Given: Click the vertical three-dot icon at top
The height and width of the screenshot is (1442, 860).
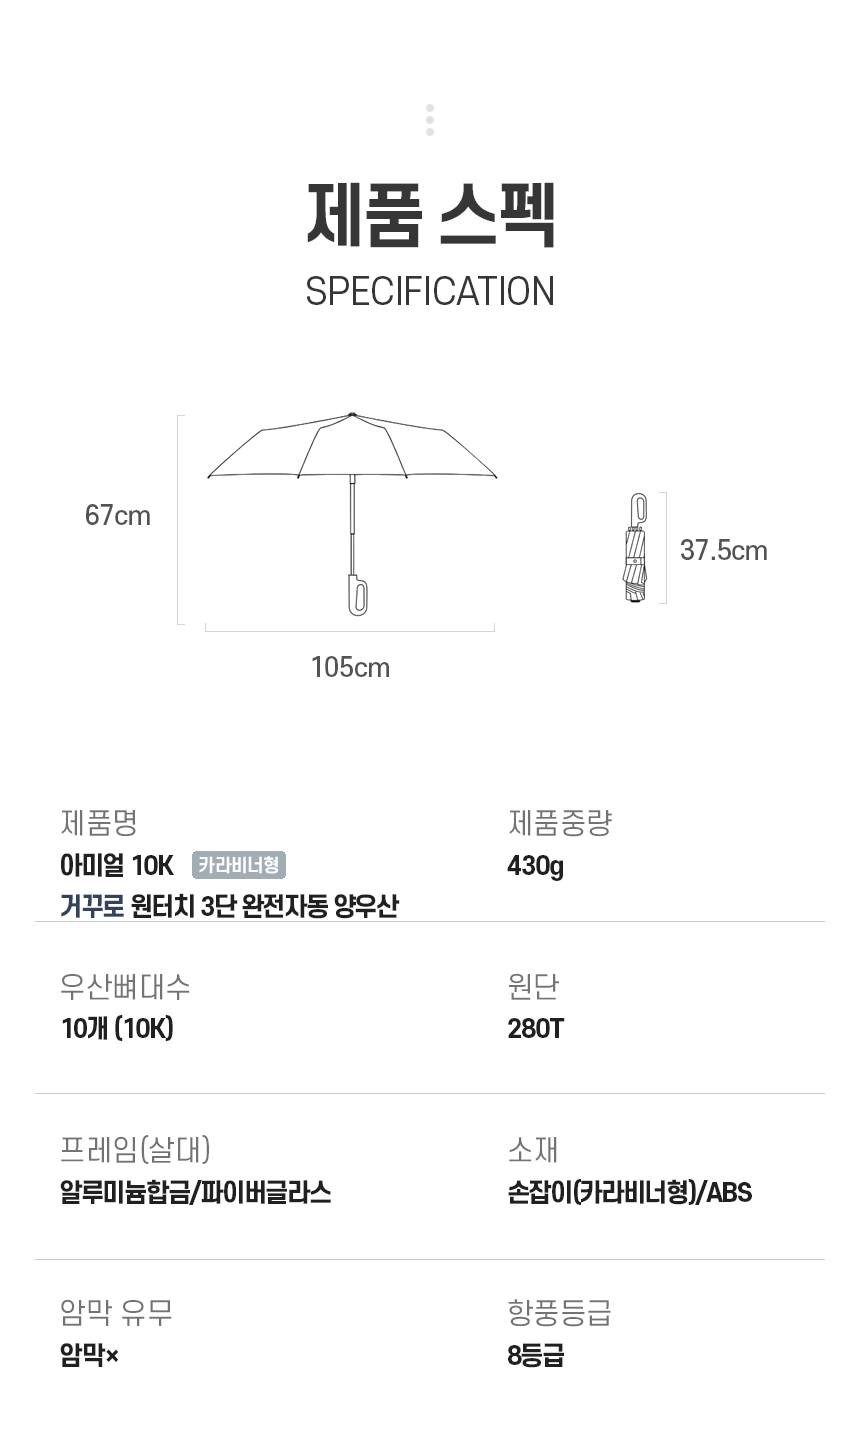Looking at the screenshot, I should [430, 120].
